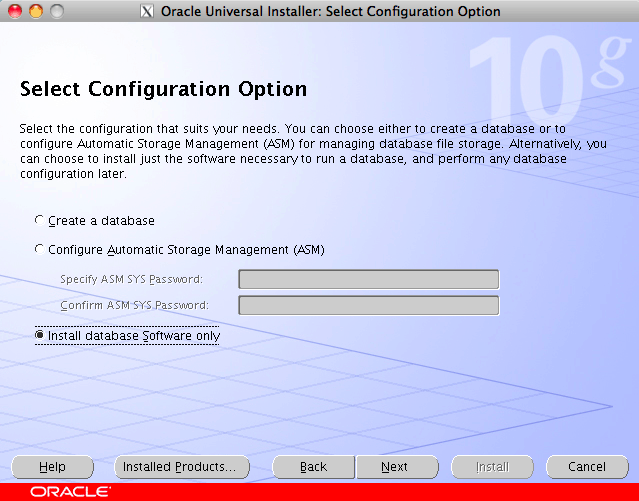Click the Specify ASM SYS Password field
This screenshot has width=639, height=501.
(x=368, y=279)
